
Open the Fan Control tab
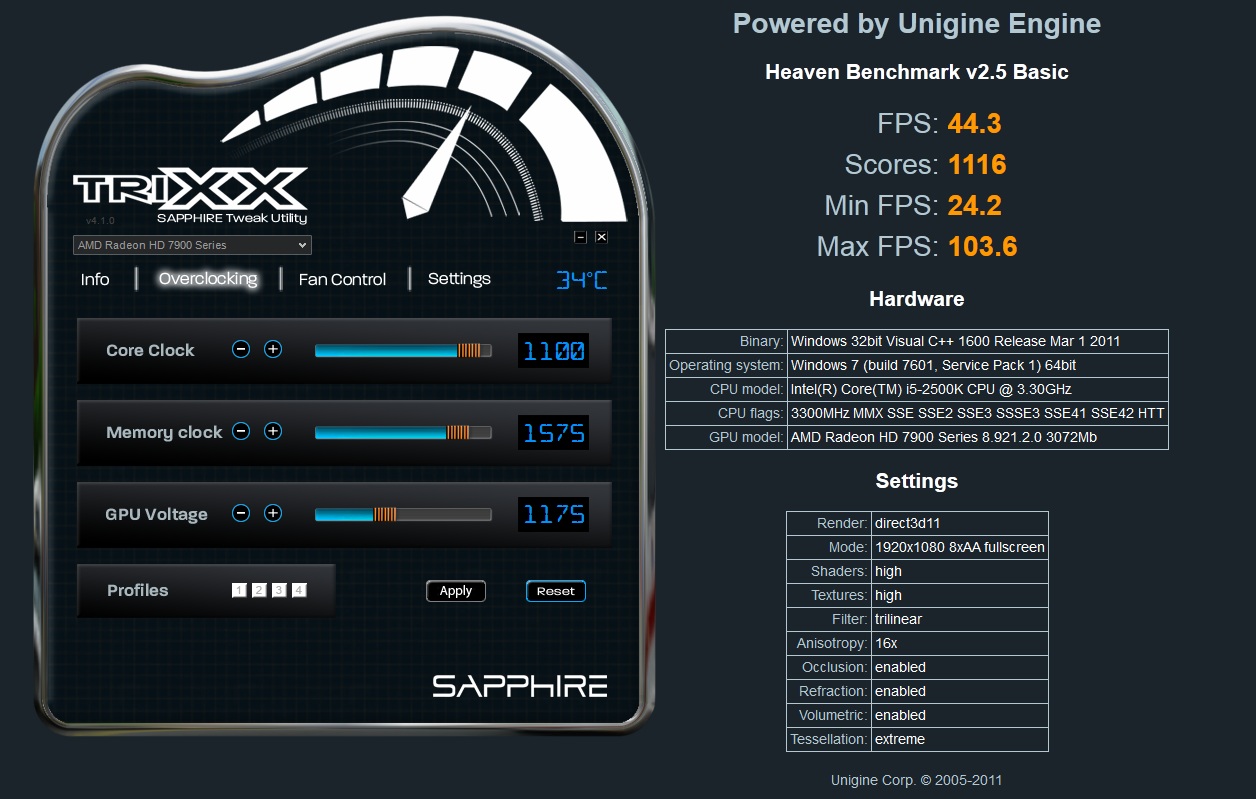tap(342, 279)
